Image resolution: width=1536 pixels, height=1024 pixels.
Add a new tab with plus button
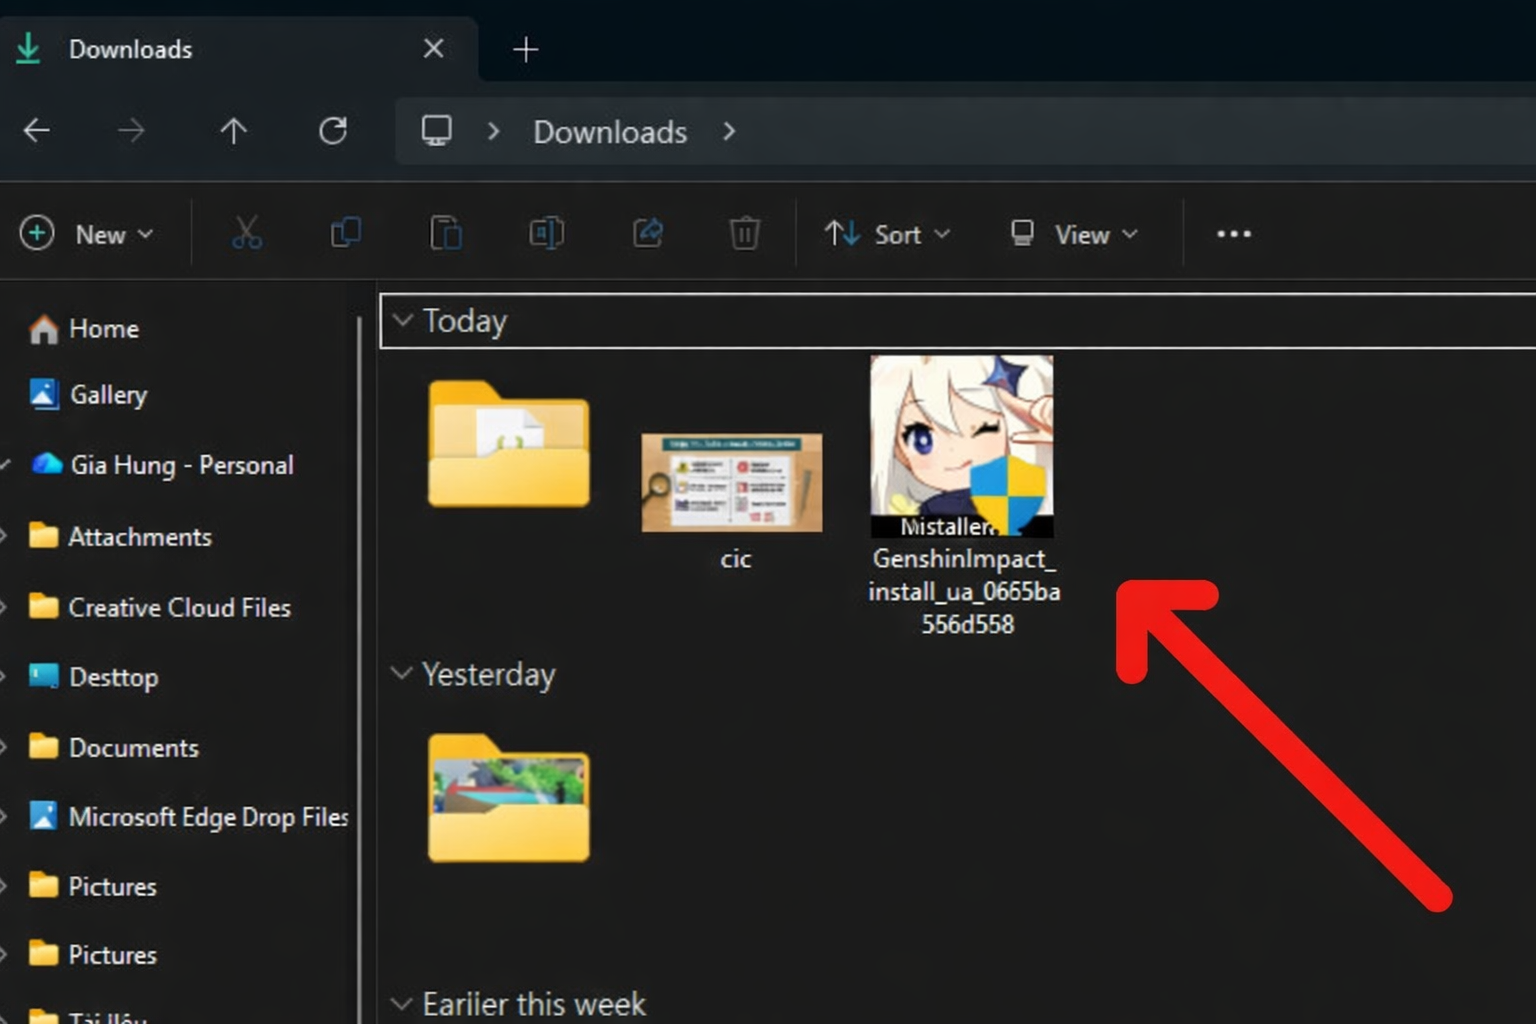[x=525, y=49]
